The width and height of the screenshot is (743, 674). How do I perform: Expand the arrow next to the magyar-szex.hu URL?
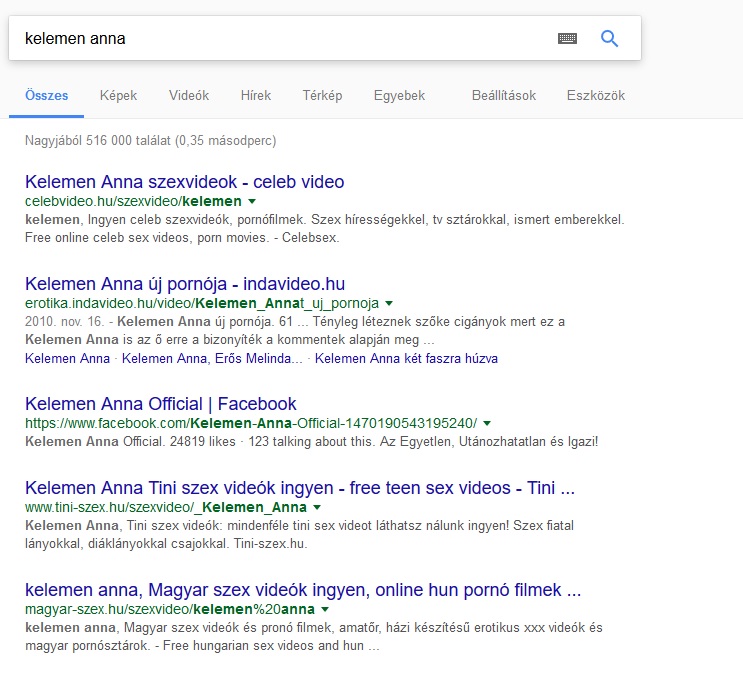325,609
